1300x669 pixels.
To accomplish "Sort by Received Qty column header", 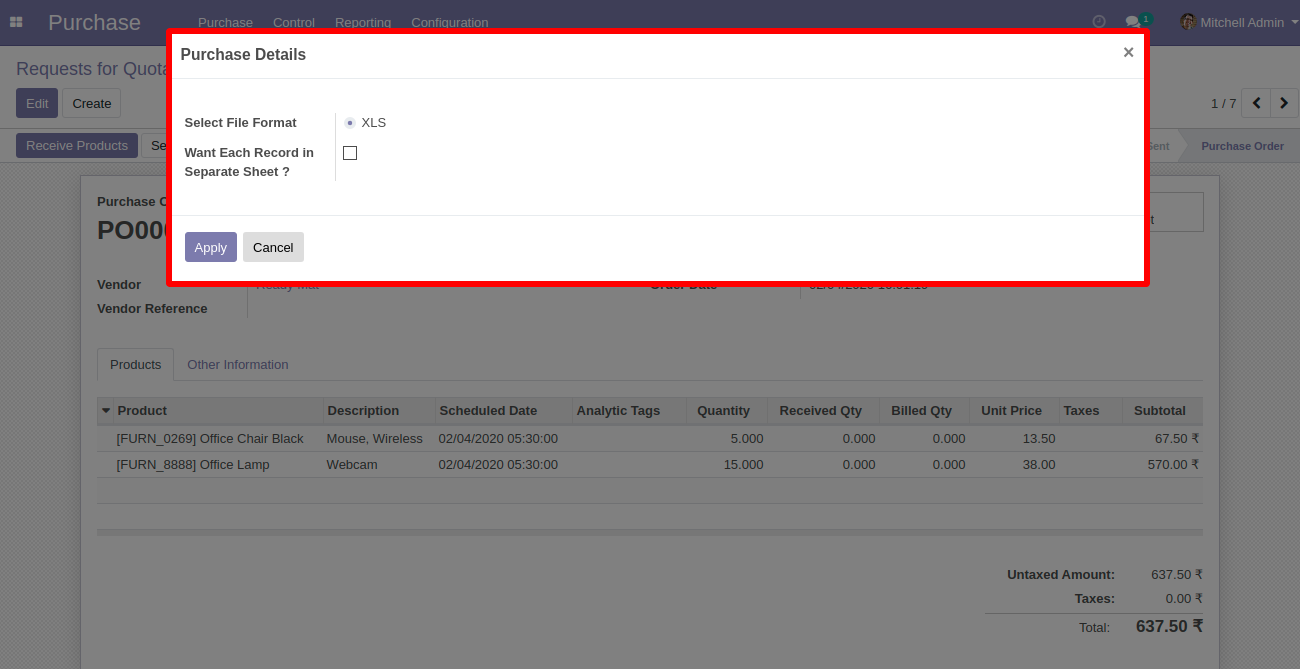I will pyautogui.click(x=821, y=411).
